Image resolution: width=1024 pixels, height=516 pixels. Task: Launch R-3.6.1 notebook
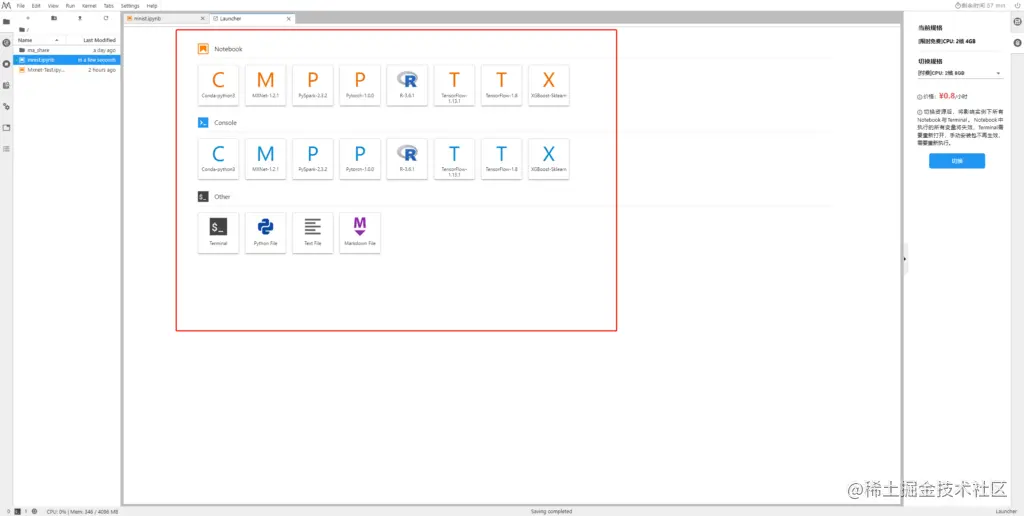tap(407, 86)
